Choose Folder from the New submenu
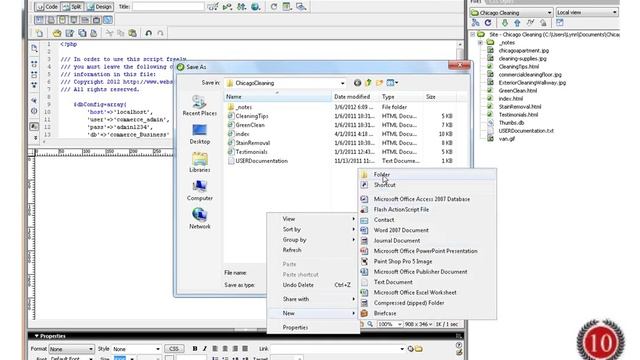 (x=427, y=175)
